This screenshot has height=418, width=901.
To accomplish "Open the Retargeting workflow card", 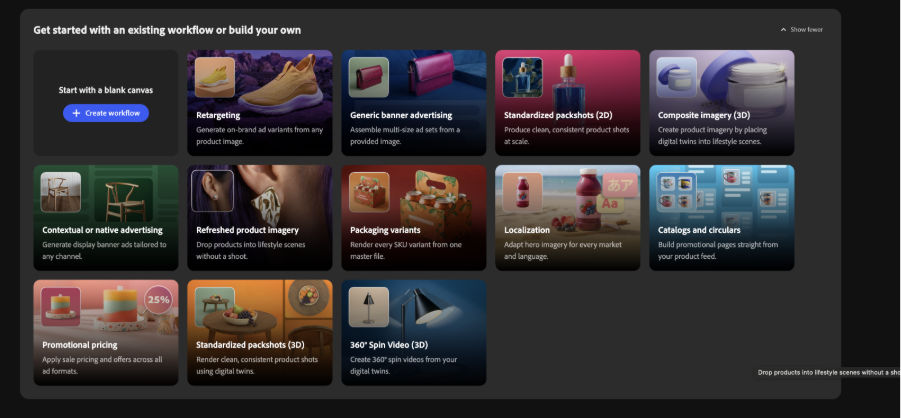I will tap(260, 103).
